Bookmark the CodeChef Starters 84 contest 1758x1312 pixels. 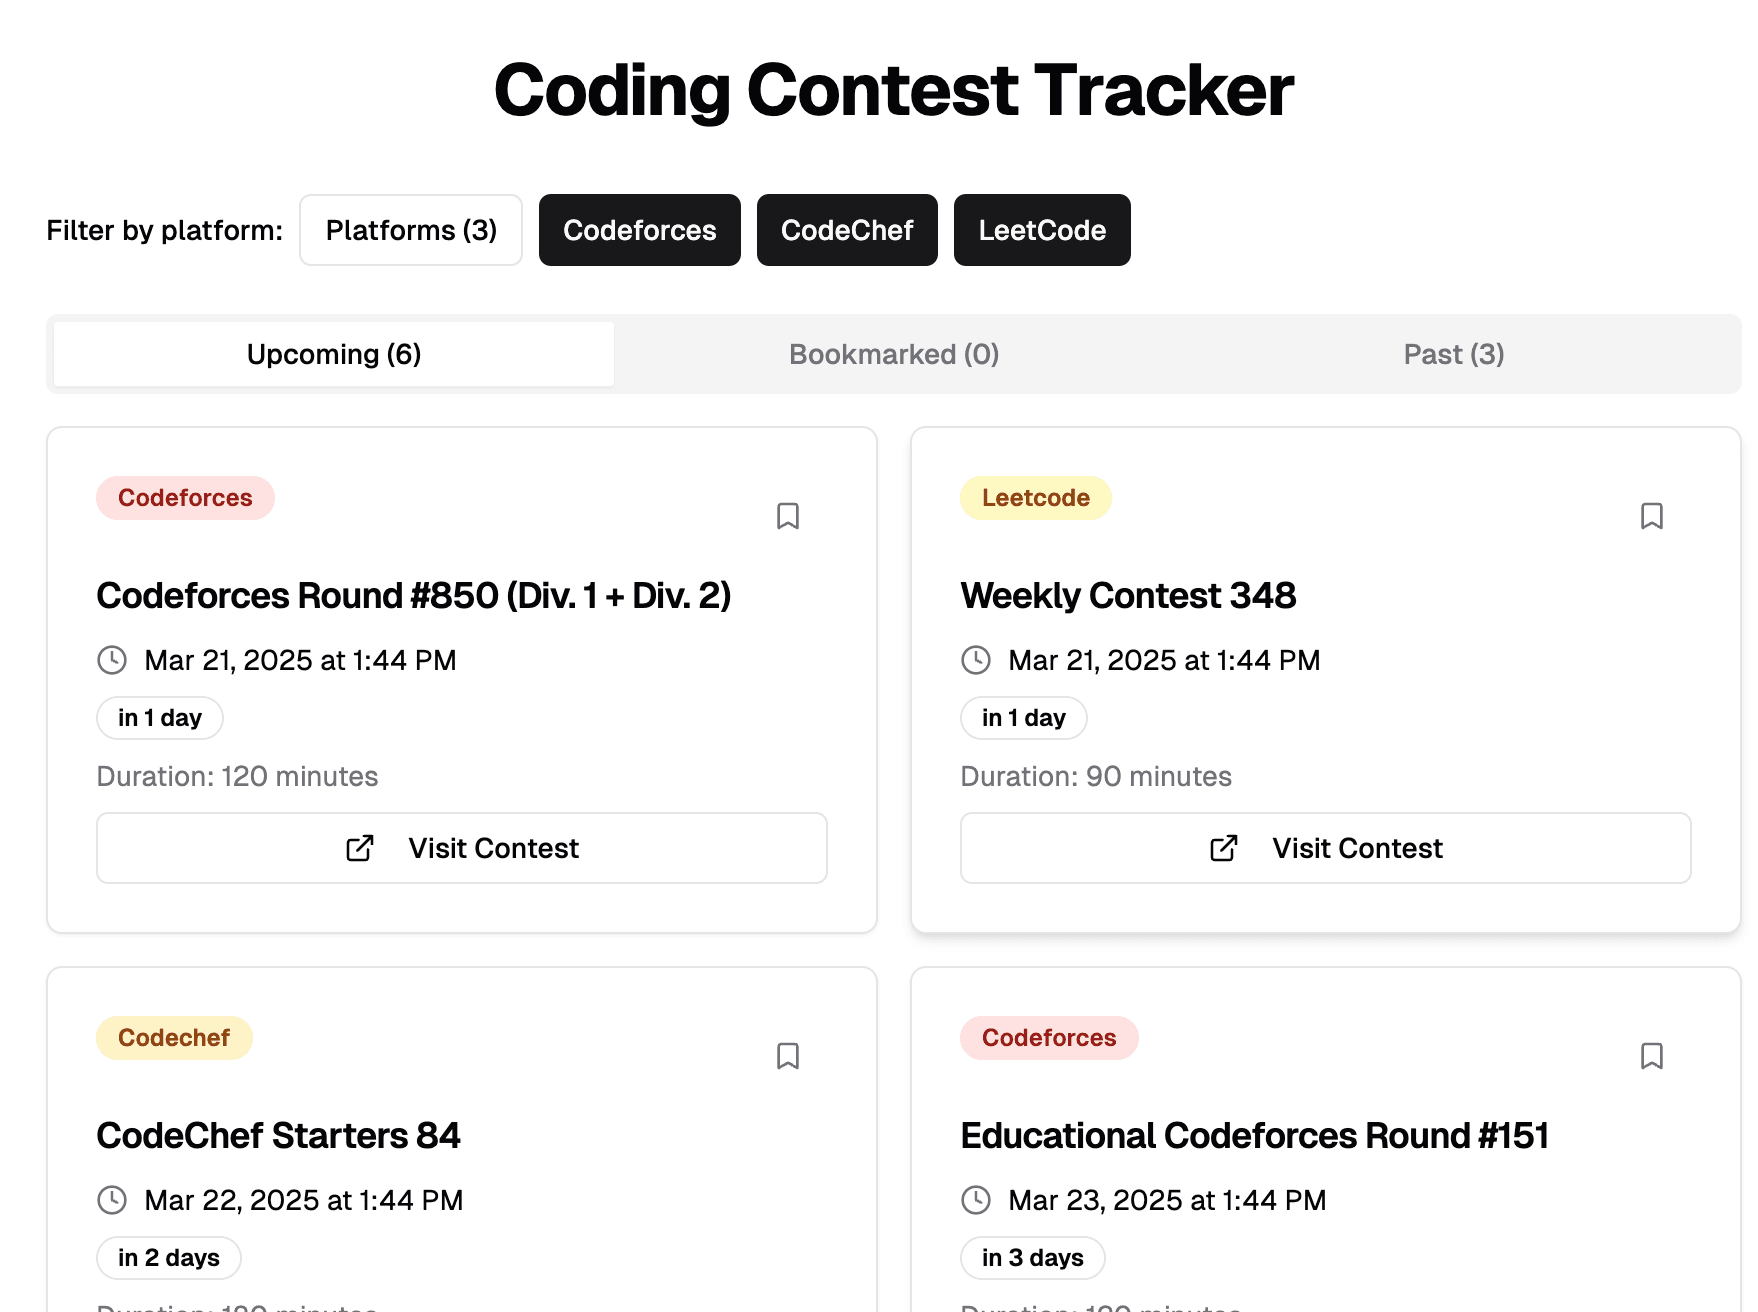tap(788, 1057)
